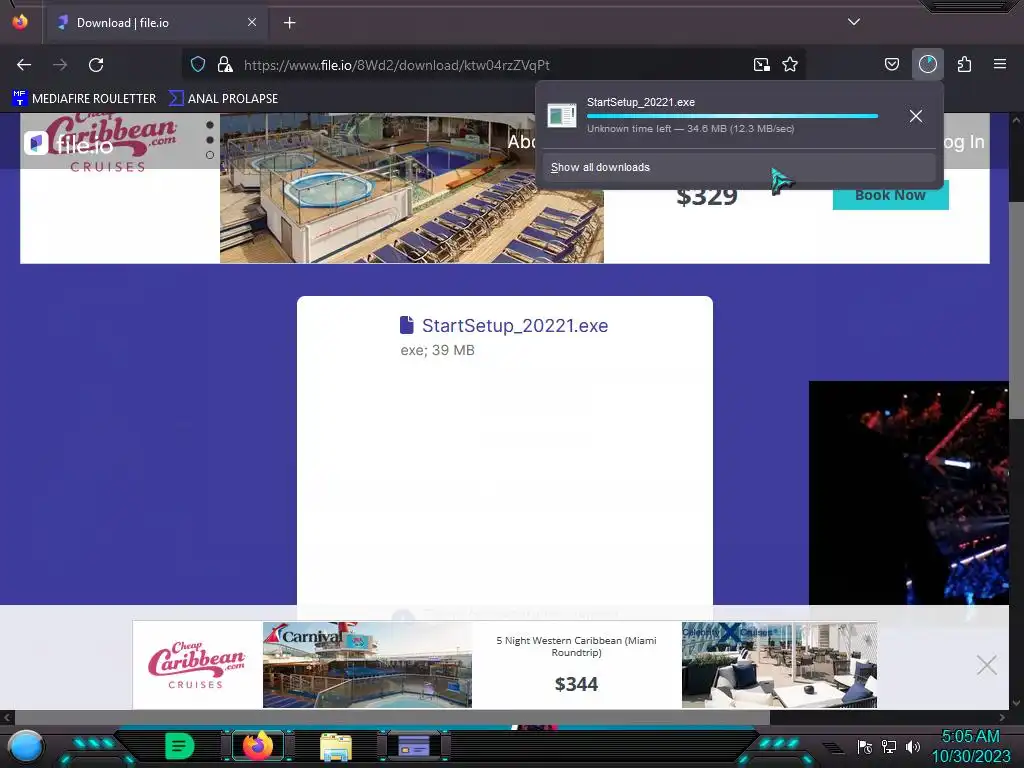
Task: Bookmark this page with the star icon
Action: pyautogui.click(x=790, y=64)
